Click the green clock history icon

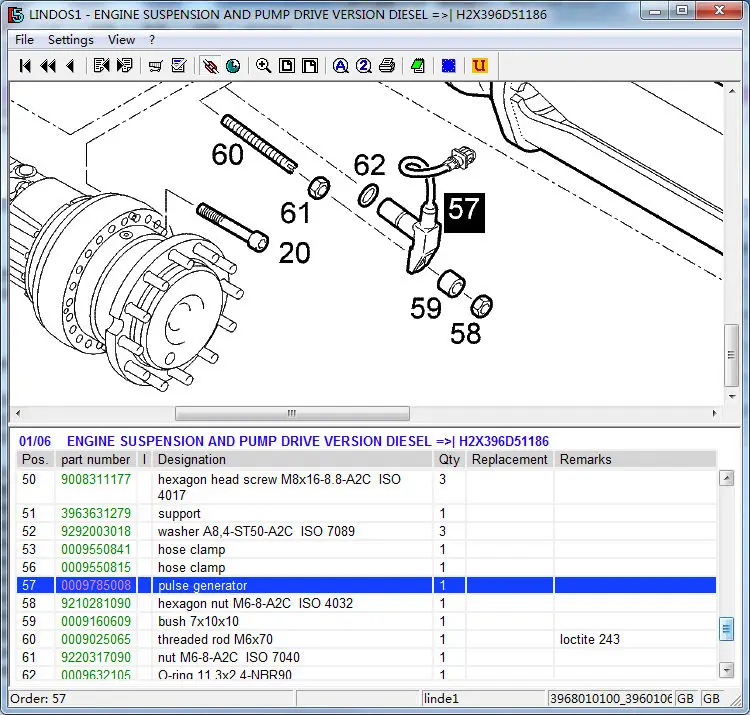pyautogui.click(x=233, y=66)
